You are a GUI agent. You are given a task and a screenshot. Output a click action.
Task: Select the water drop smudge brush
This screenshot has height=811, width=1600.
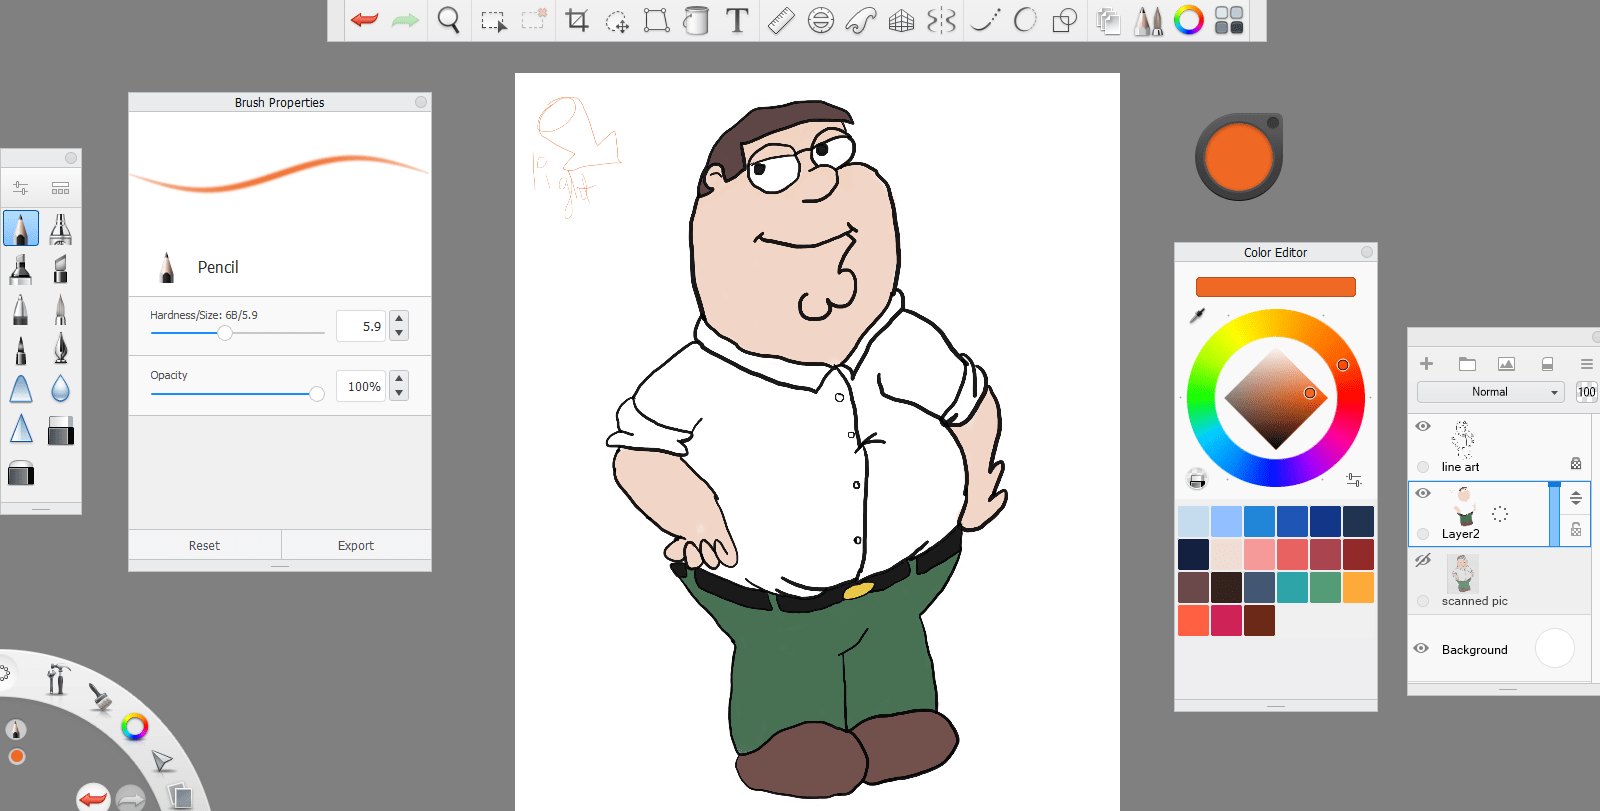pos(60,389)
